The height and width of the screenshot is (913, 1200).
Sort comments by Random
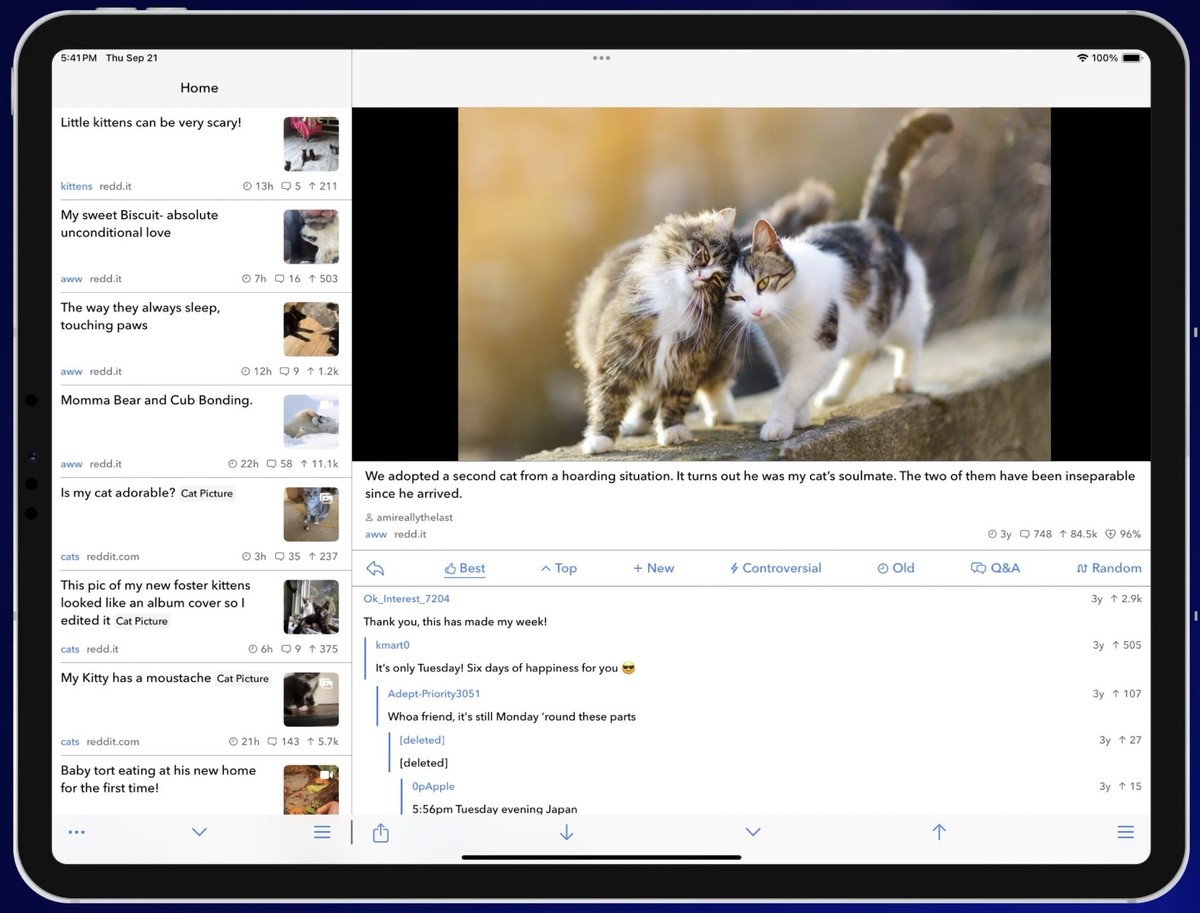(x=1108, y=567)
